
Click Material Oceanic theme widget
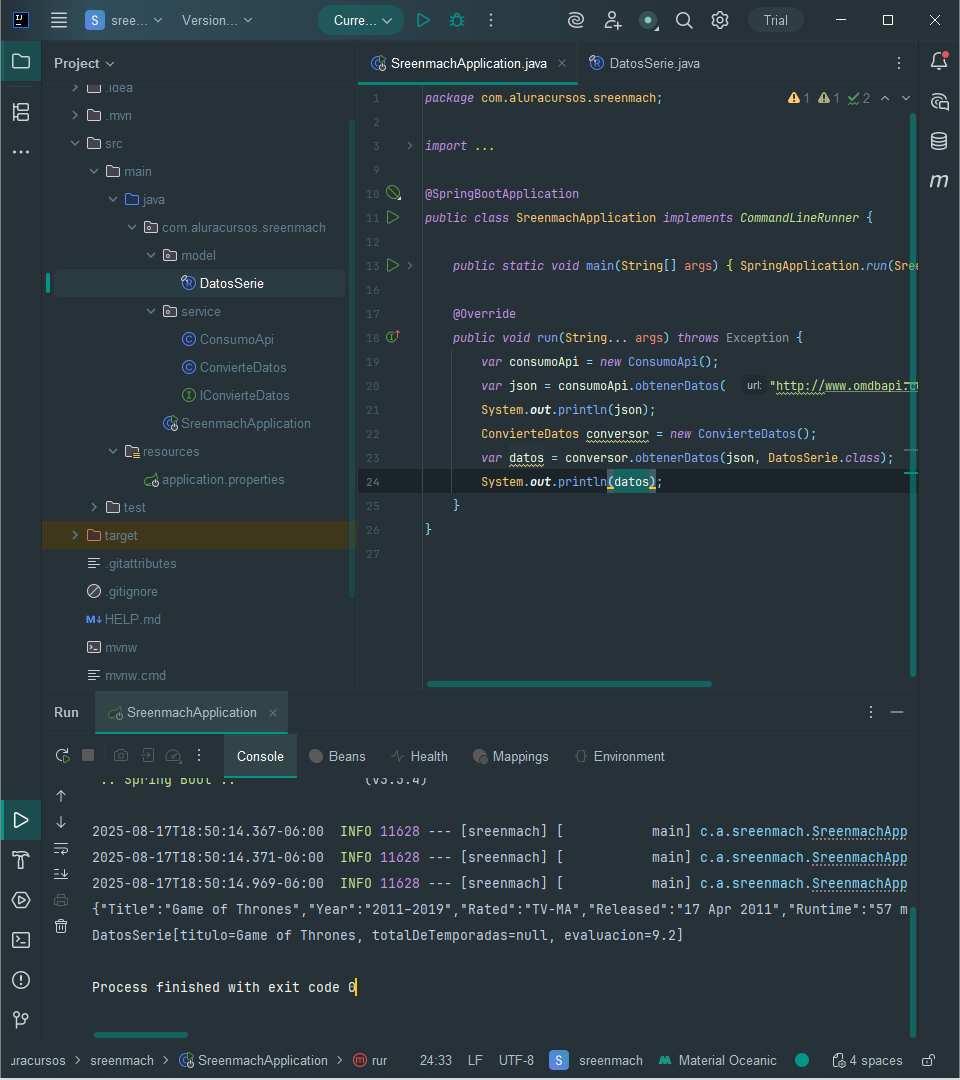coord(717,1060)
